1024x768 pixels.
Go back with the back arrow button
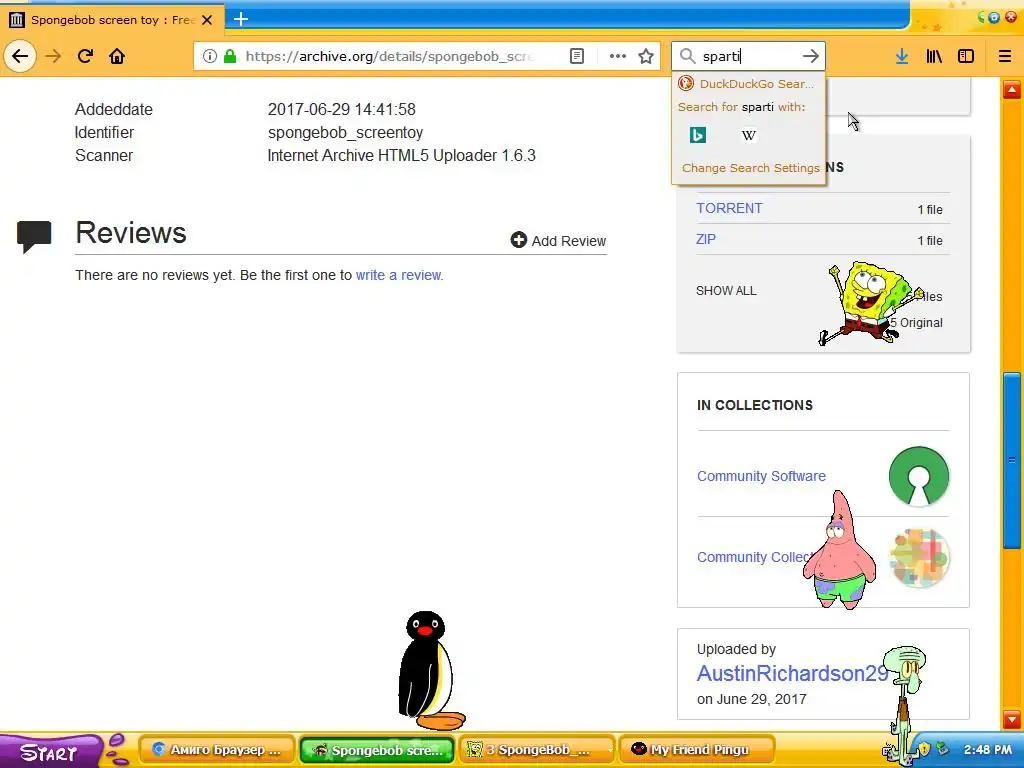pyautogui.click(x=20, y=56)
